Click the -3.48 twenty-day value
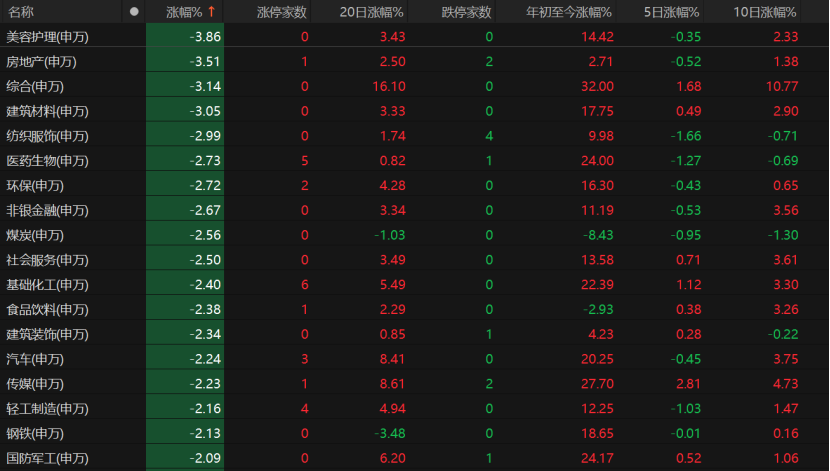 [390, 433]
